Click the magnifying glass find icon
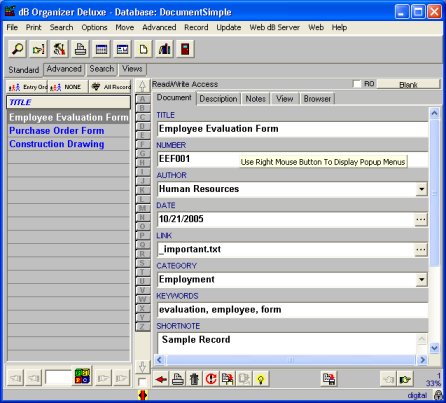 click(17, 49)
